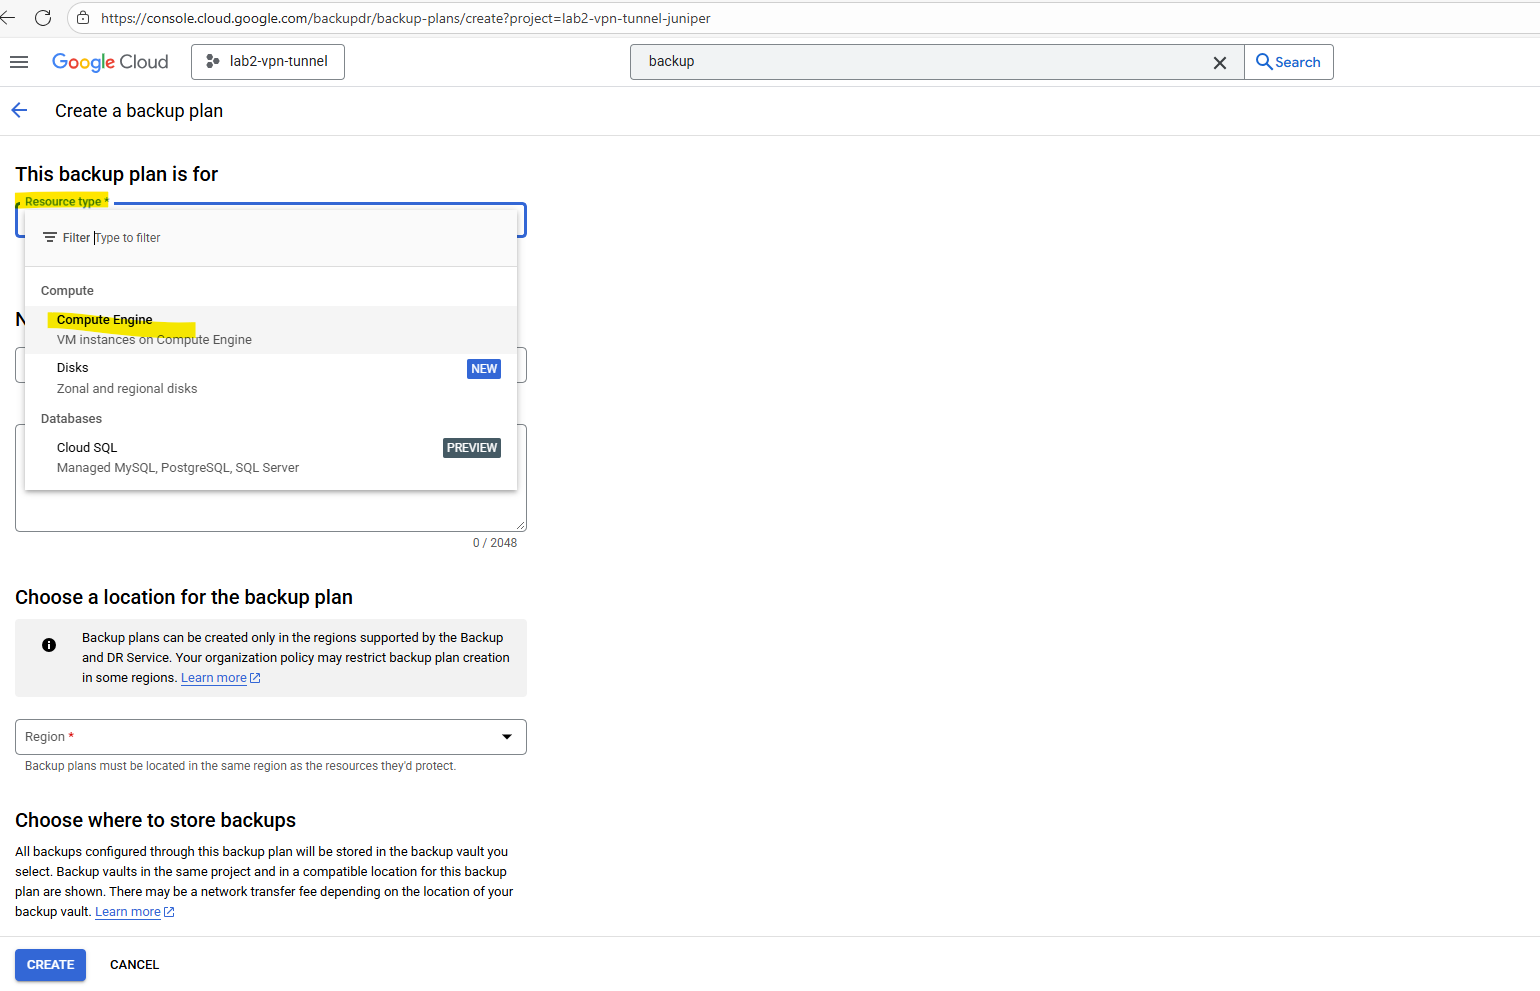Select the Cloud SQL resource type option
Viewport: 1540px width, 991px height.
(271, 458)
